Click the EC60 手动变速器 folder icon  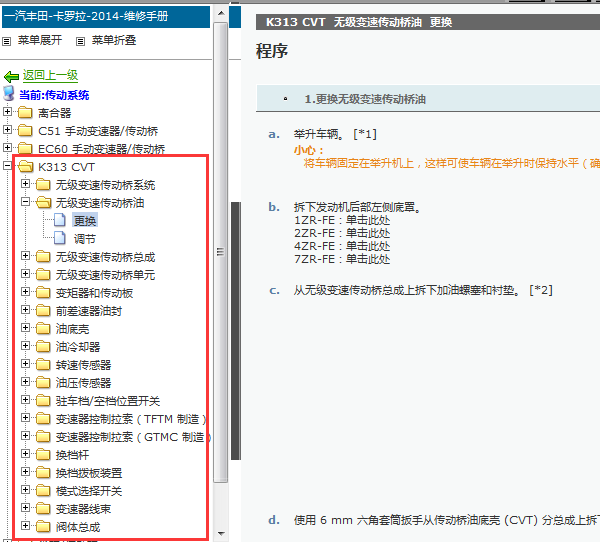[x=25, y=148]
